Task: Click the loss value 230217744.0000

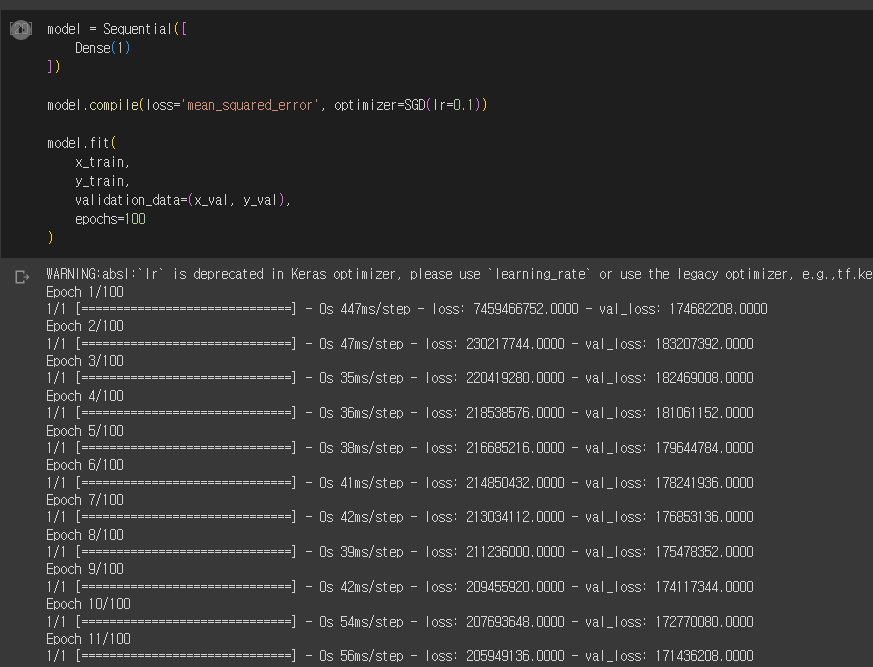Action: [x=515, y=344]
